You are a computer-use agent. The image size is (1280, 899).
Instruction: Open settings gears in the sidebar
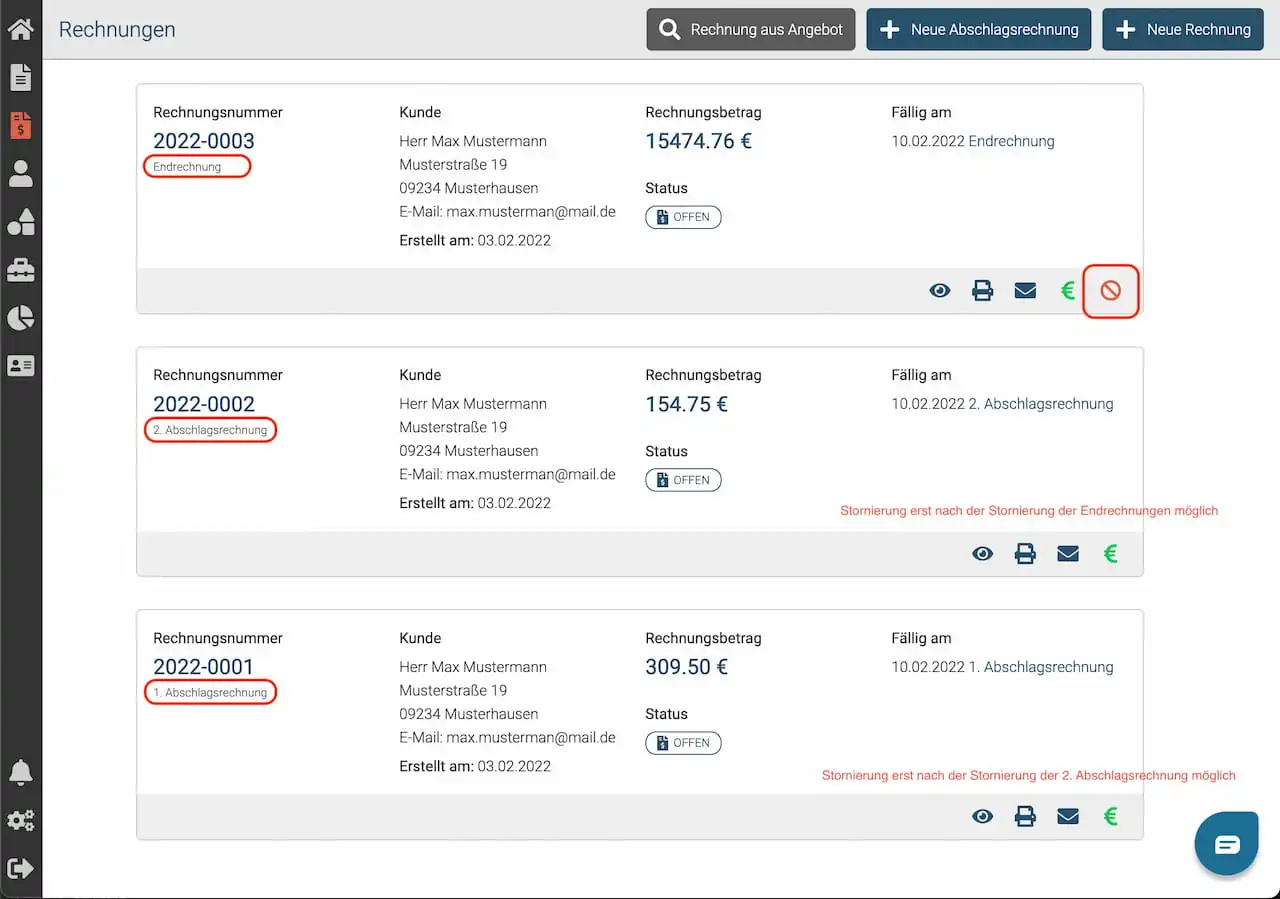[20, 821]
